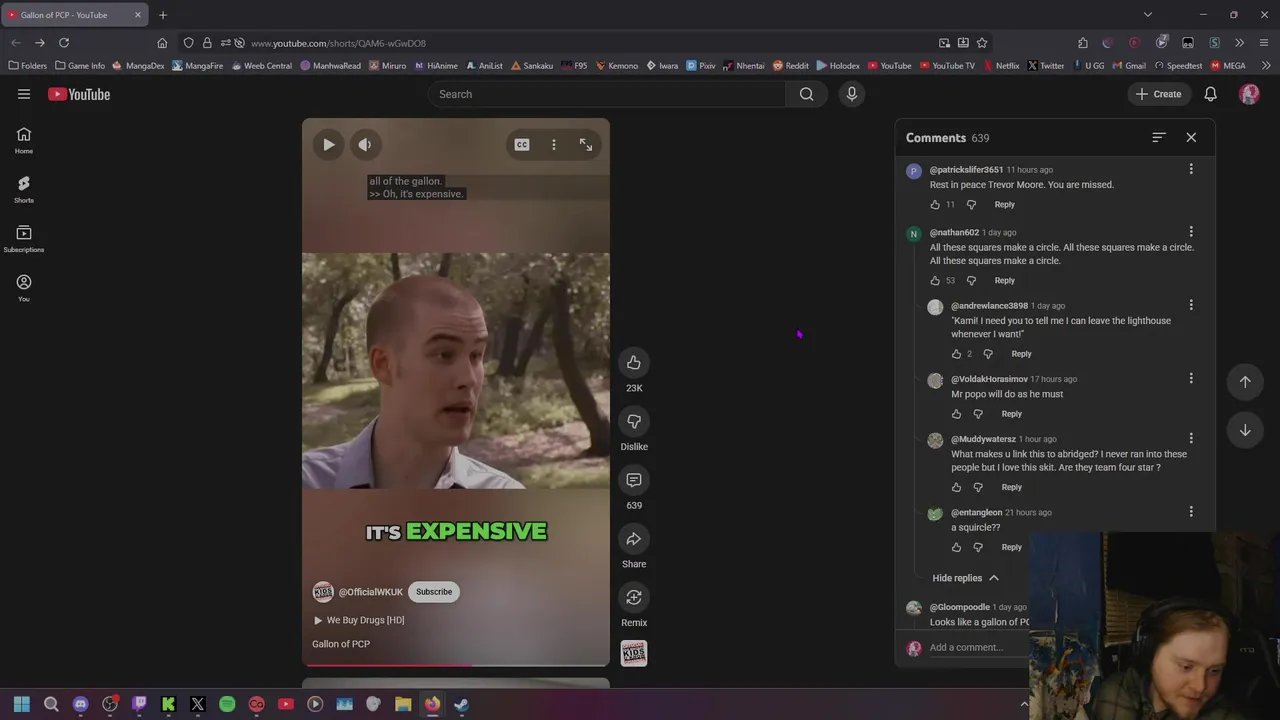Select the Gallon of PCP - YouTube tab
The image size is (1280, 720).
(74, 15)
